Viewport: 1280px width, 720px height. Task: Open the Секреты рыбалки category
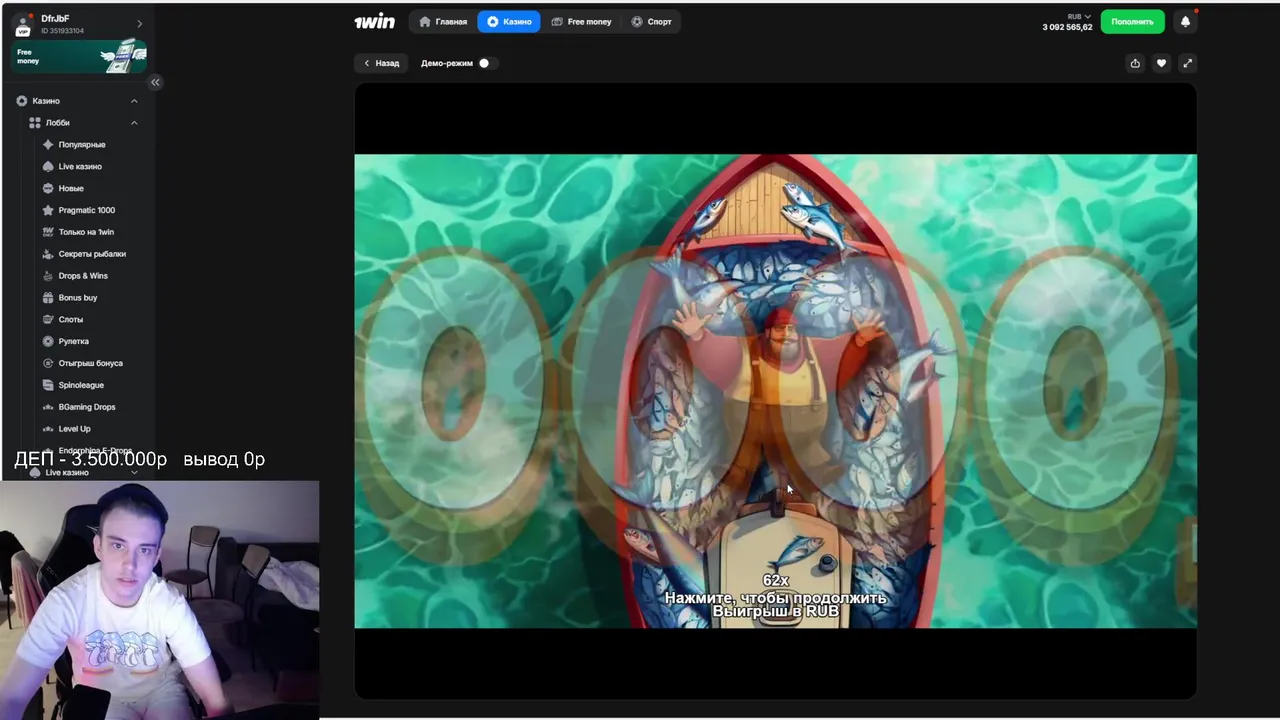click(x=91, y=254)
